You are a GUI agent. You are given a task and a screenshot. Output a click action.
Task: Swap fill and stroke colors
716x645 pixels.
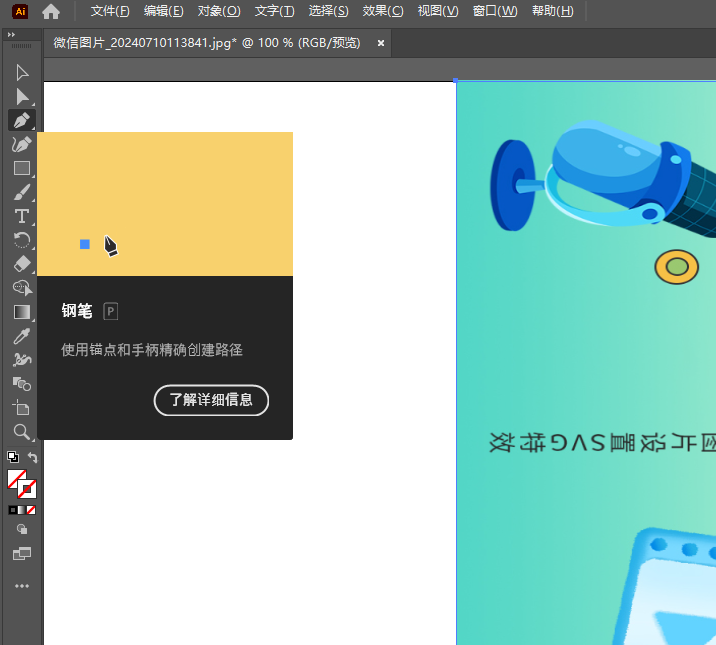33,458
